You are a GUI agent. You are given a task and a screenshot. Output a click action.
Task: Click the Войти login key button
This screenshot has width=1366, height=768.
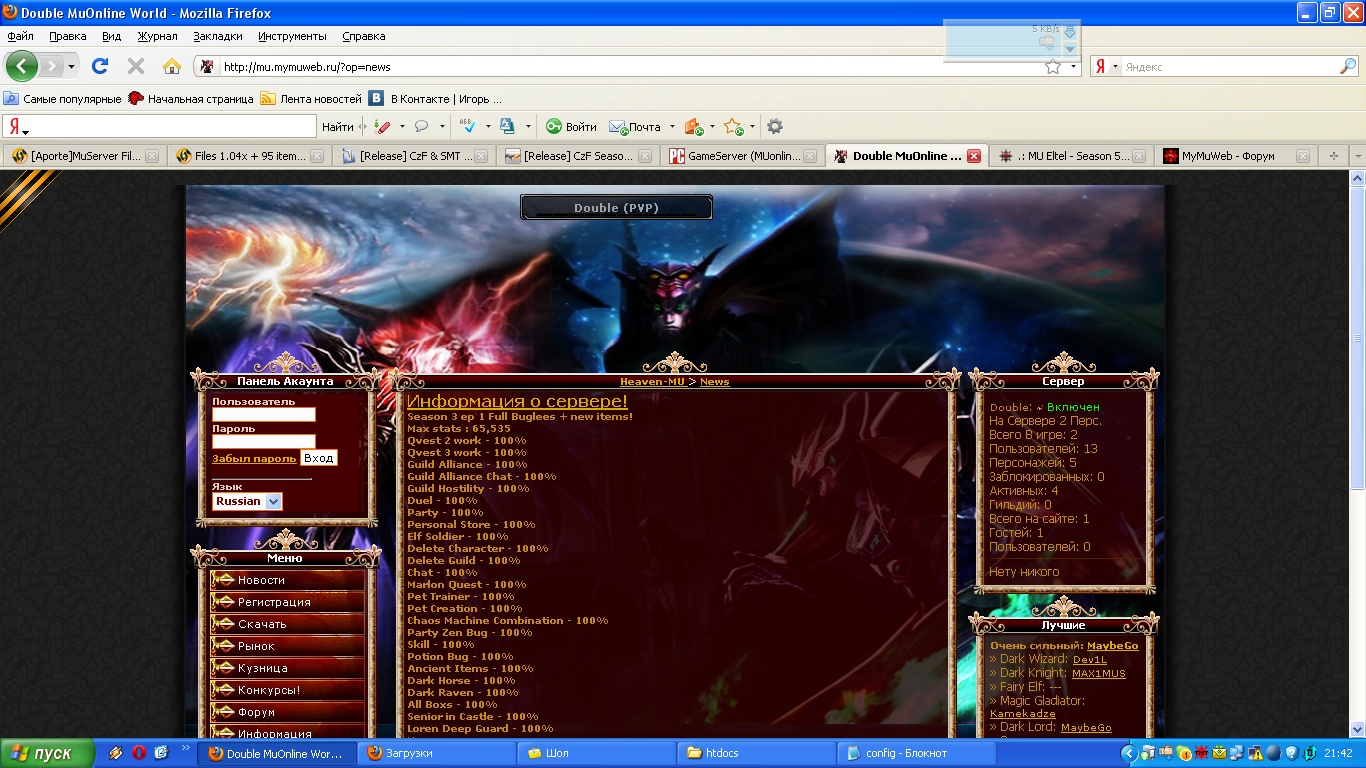coord(571,127)
